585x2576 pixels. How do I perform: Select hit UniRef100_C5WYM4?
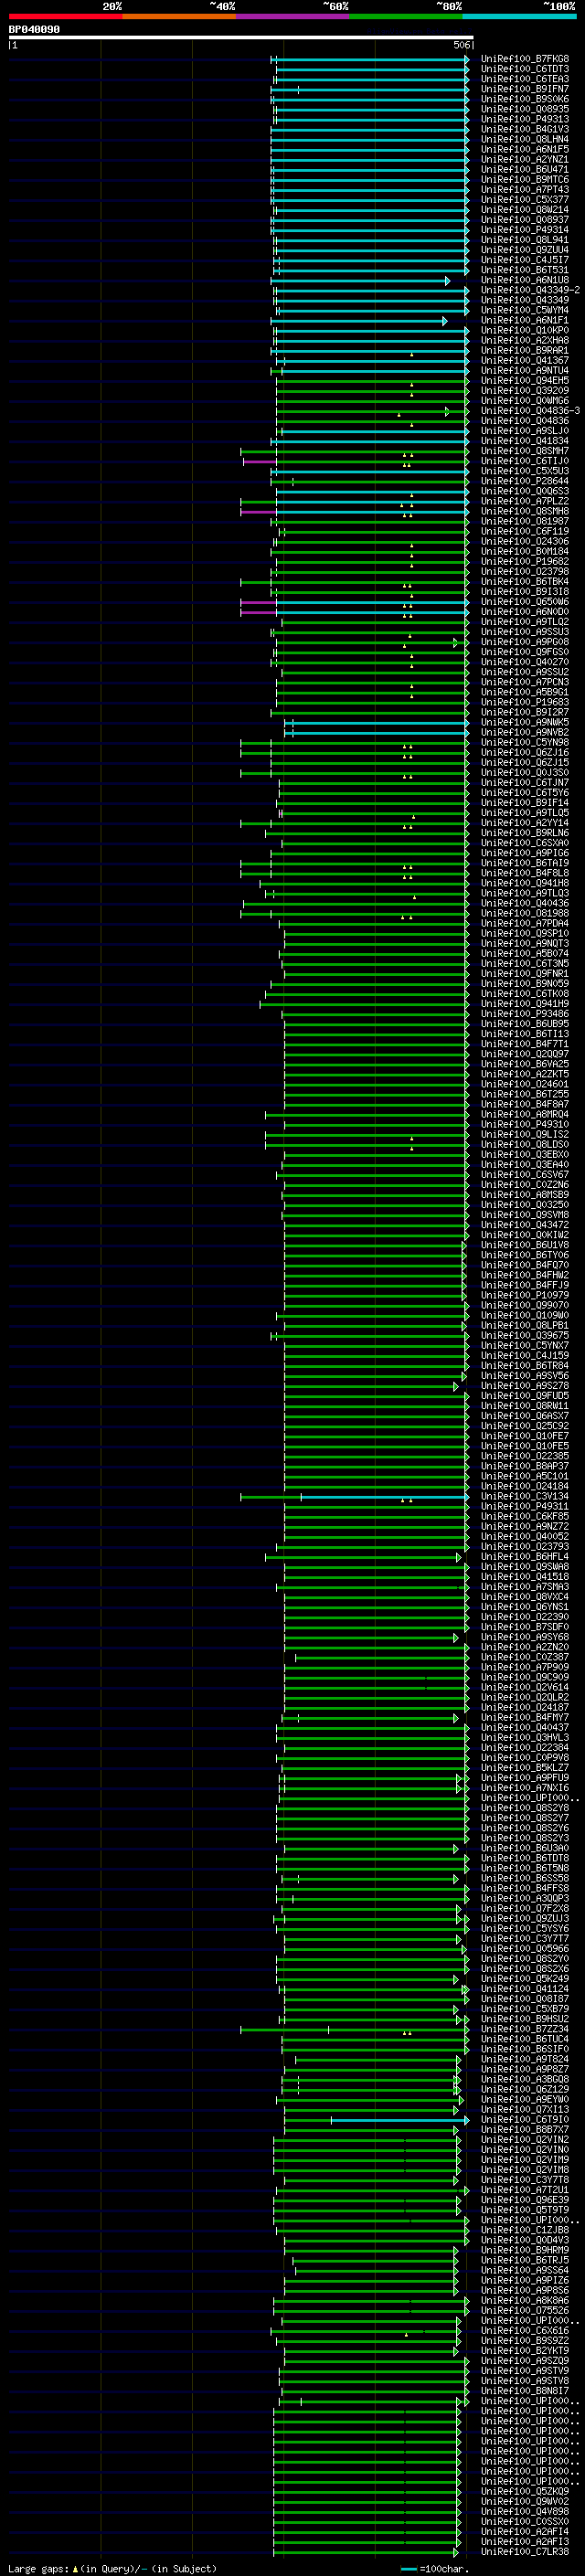[524, 310]
